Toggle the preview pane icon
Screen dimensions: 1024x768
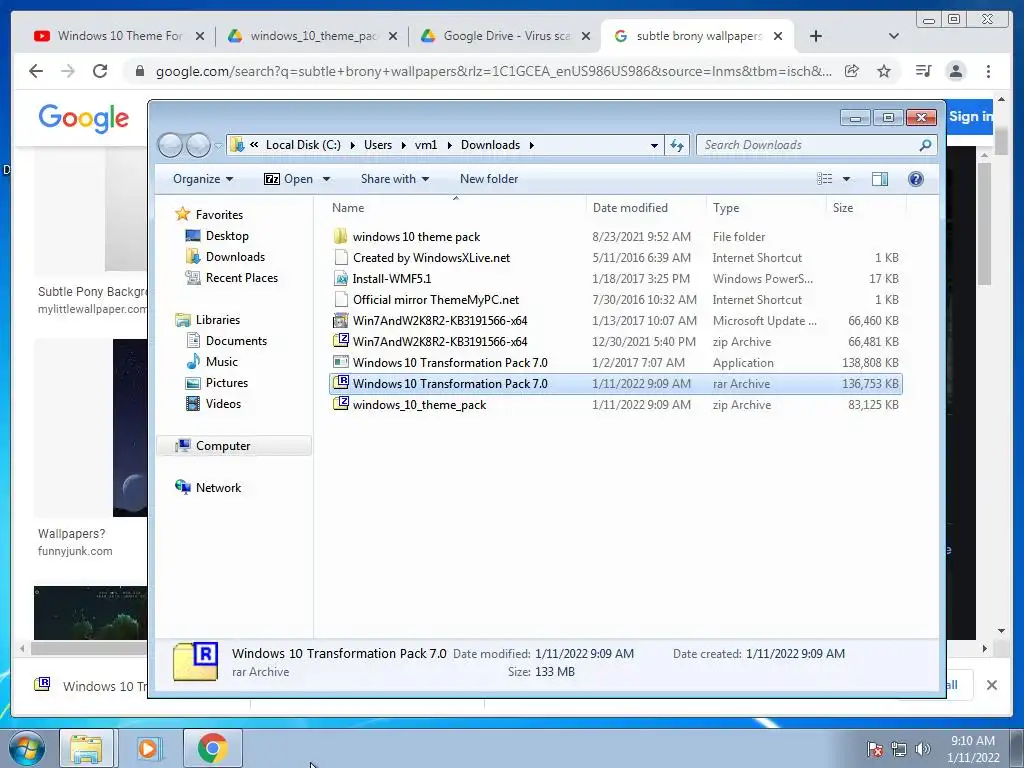pos(880,179)
